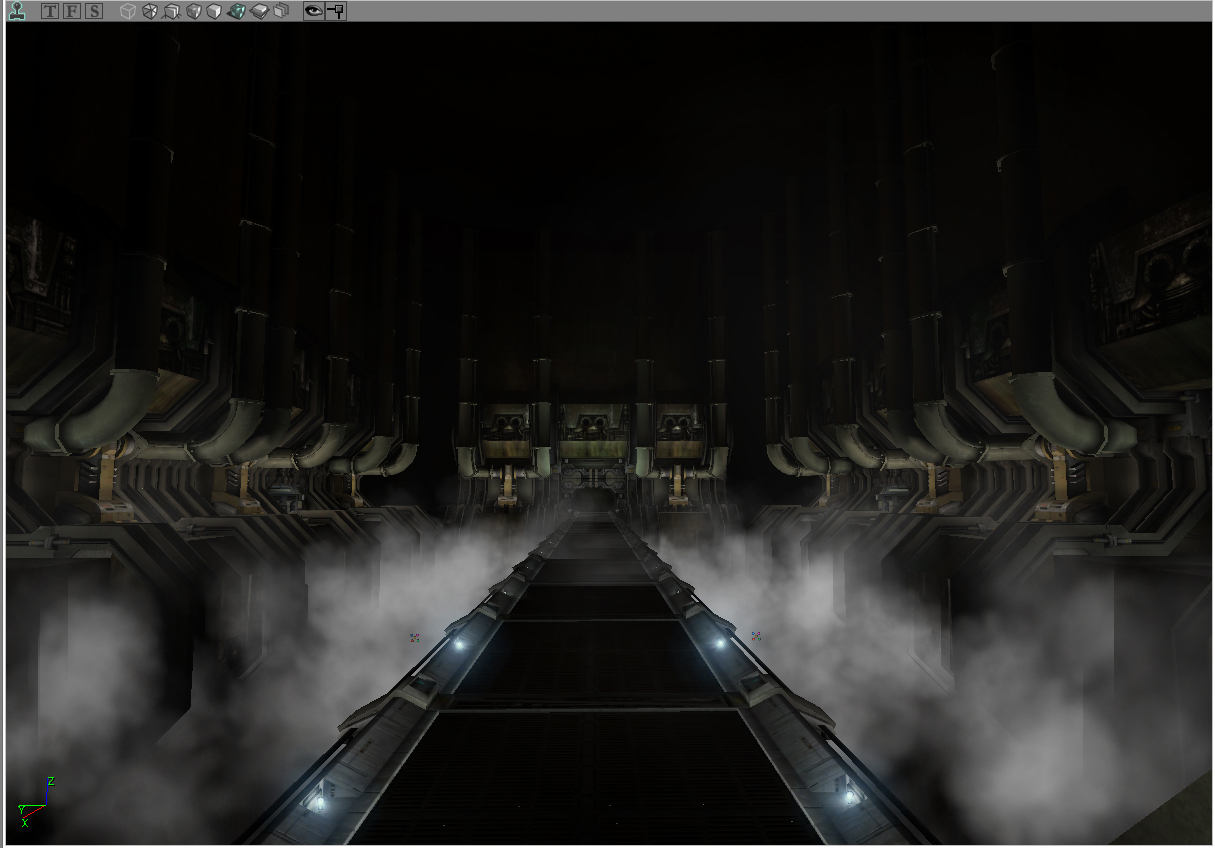Toggle realtime preview joystick icon
1215x848 pixels.
coord(17,11)
